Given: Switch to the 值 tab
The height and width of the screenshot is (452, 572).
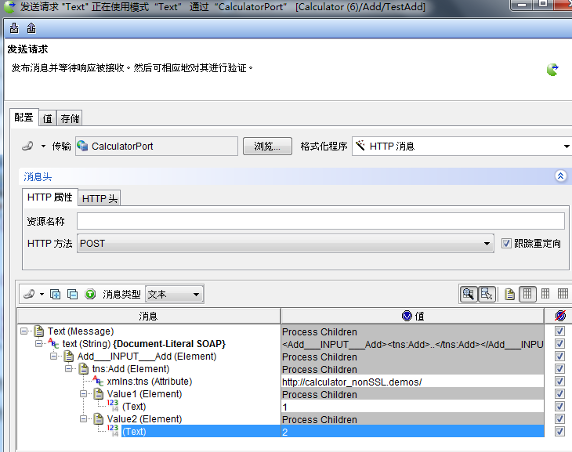Looking at the screenshot, I should (x=48, y=119).
